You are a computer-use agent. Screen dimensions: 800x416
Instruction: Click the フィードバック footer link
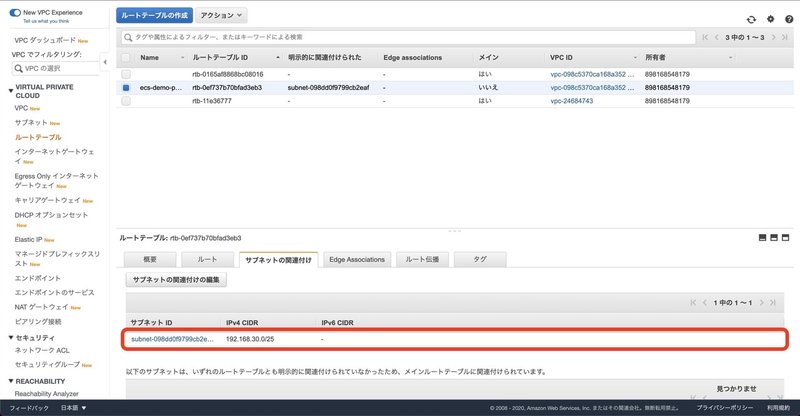[29, 408]
